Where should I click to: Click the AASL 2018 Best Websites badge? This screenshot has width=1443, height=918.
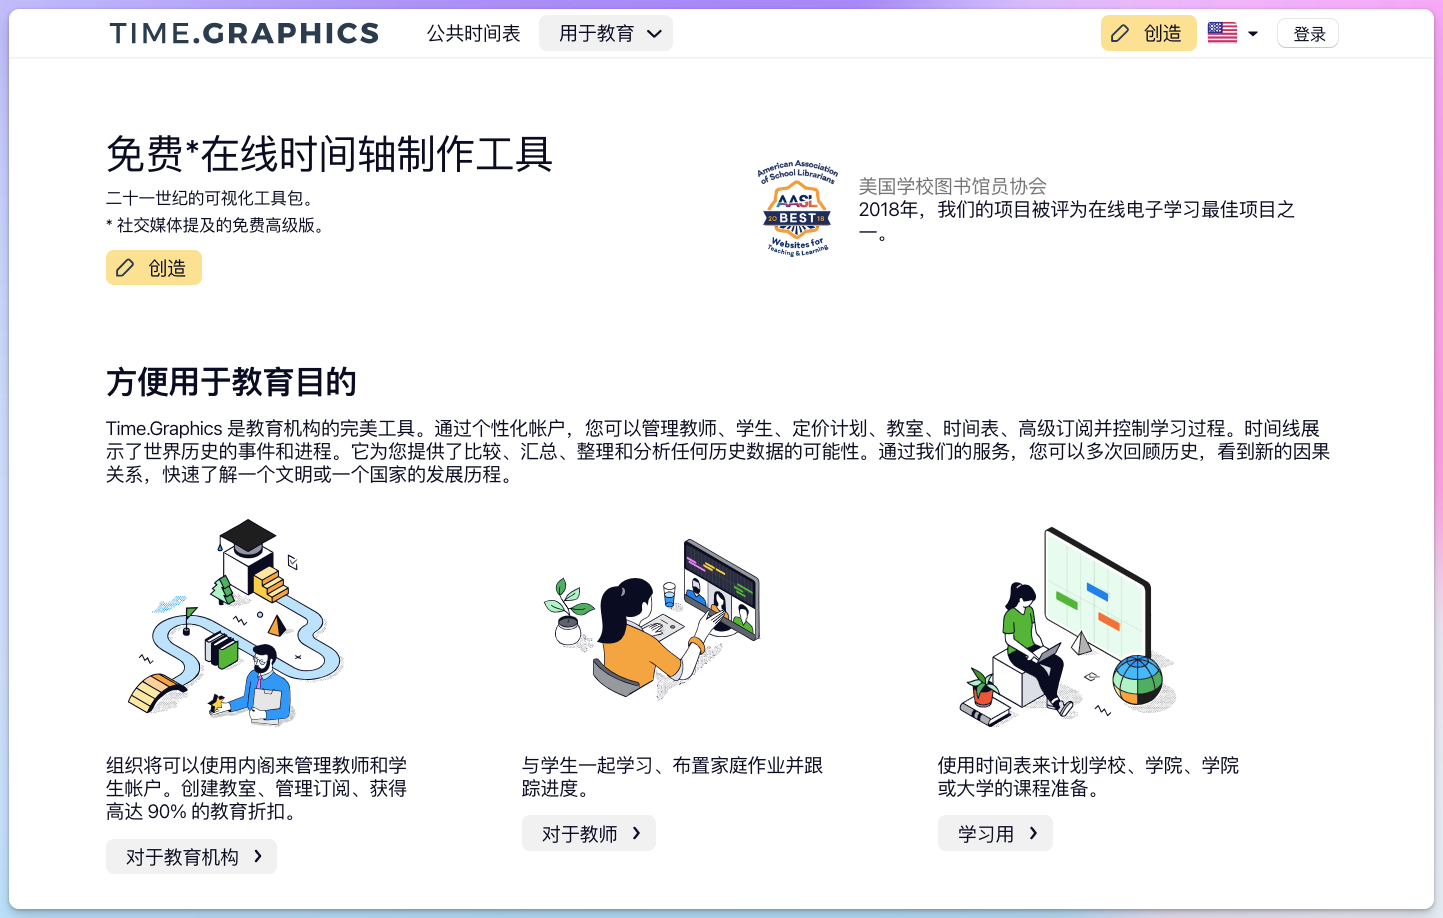pos(798,208)
